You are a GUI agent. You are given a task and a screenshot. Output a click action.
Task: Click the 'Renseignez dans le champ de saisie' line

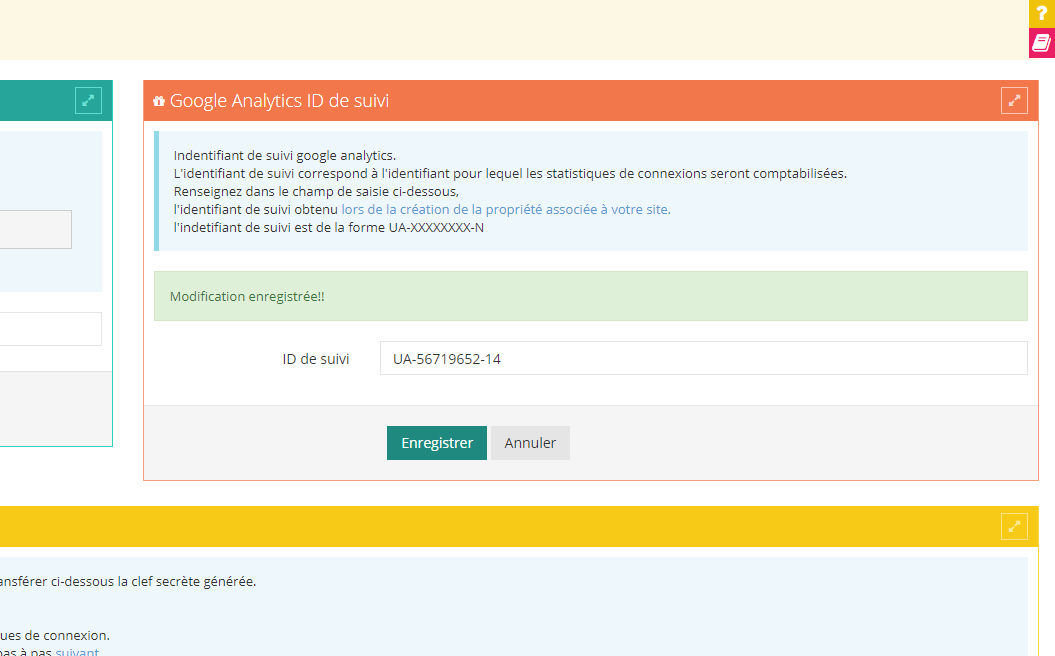(316, 191)
